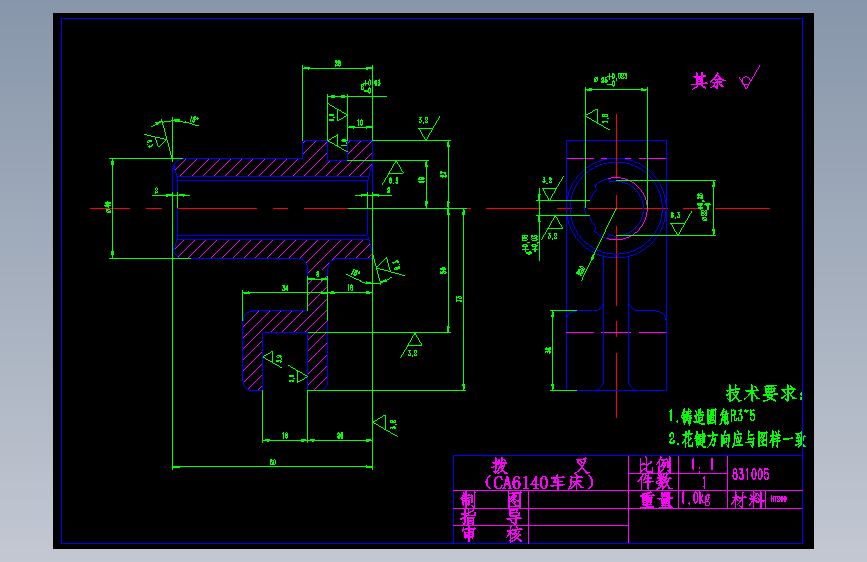Image resolution: width=867 pixels, height=562 pixels.
Task: Click the drawing number '831005'
Action: click(750, 474)
